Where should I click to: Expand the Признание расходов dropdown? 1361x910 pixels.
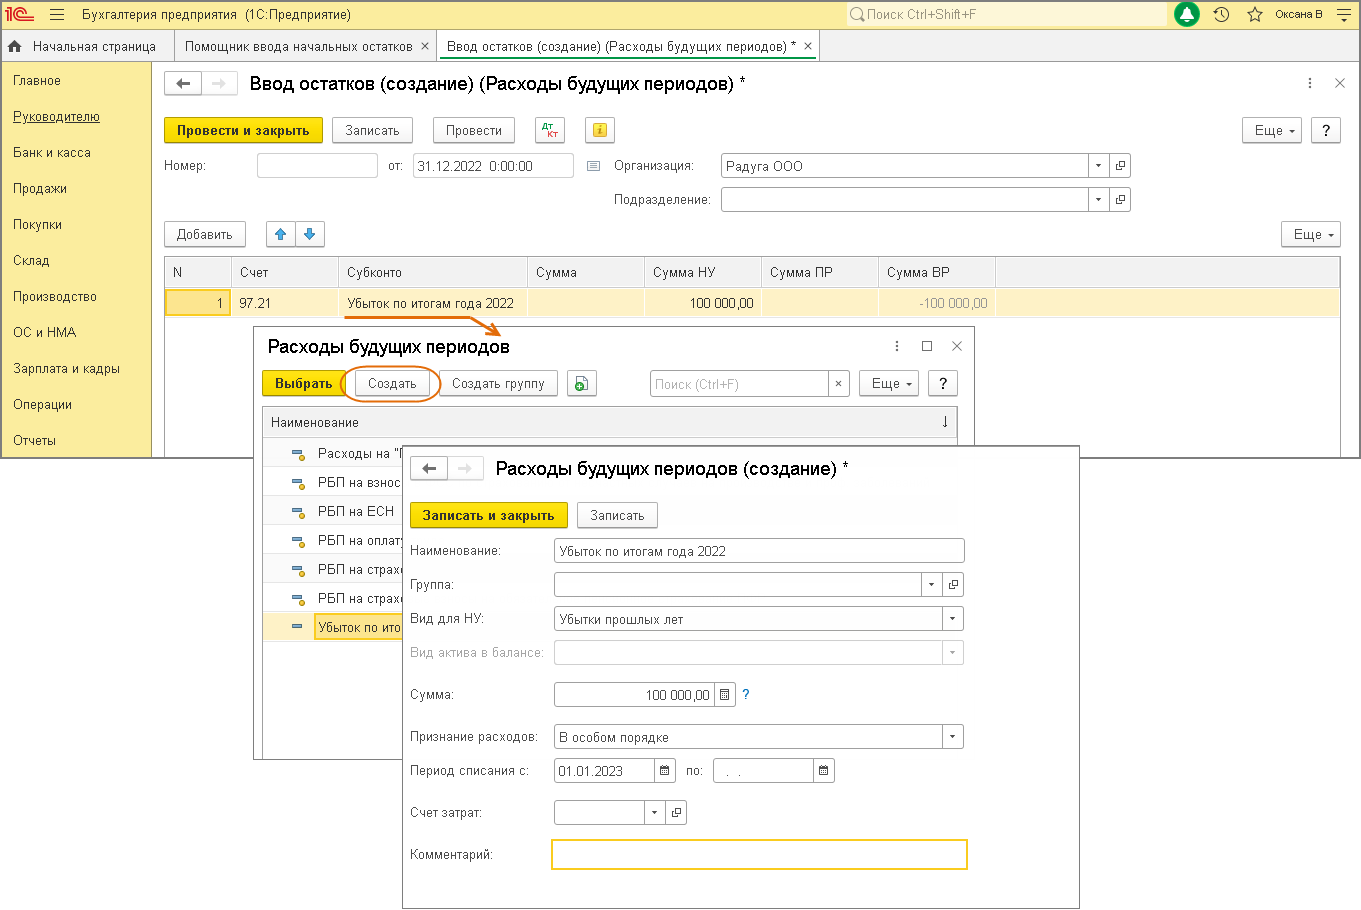click(953, 737)
